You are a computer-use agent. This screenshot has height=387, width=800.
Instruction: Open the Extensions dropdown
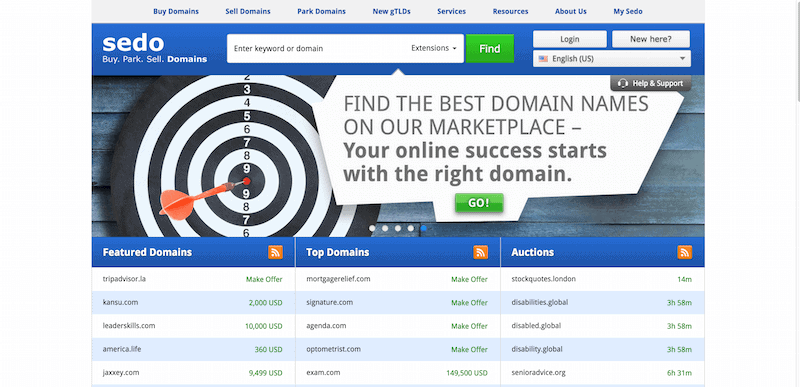click(x=434, y=48)
